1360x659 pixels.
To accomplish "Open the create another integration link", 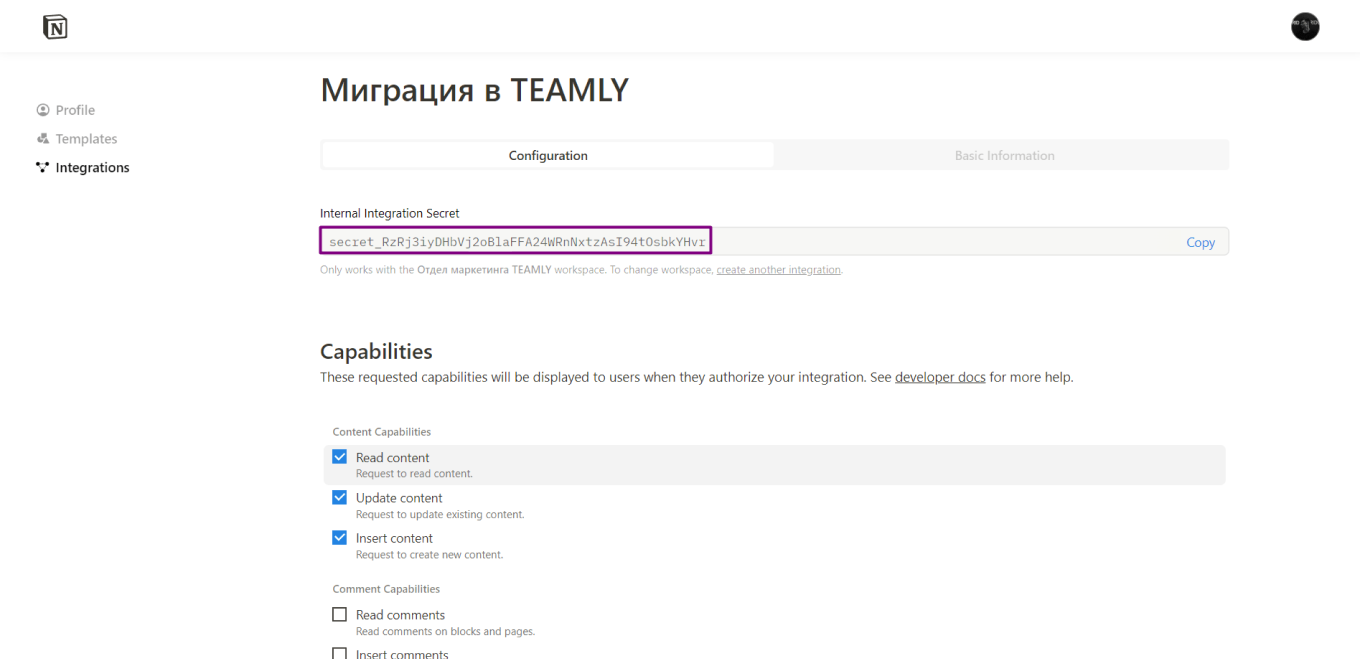I will (x=778, y=269).
